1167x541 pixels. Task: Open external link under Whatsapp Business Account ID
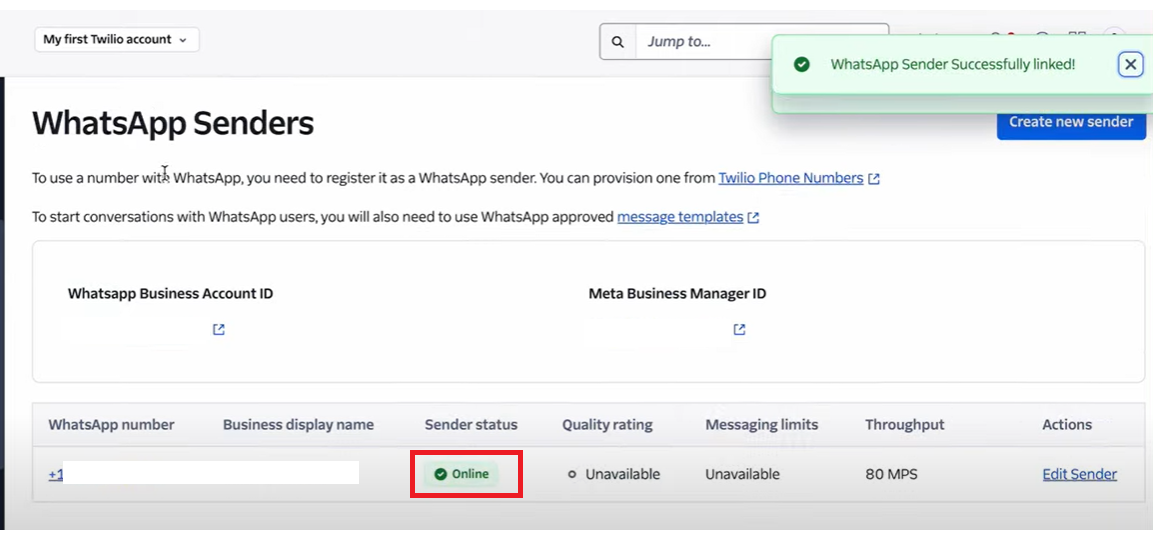point(219,329)
